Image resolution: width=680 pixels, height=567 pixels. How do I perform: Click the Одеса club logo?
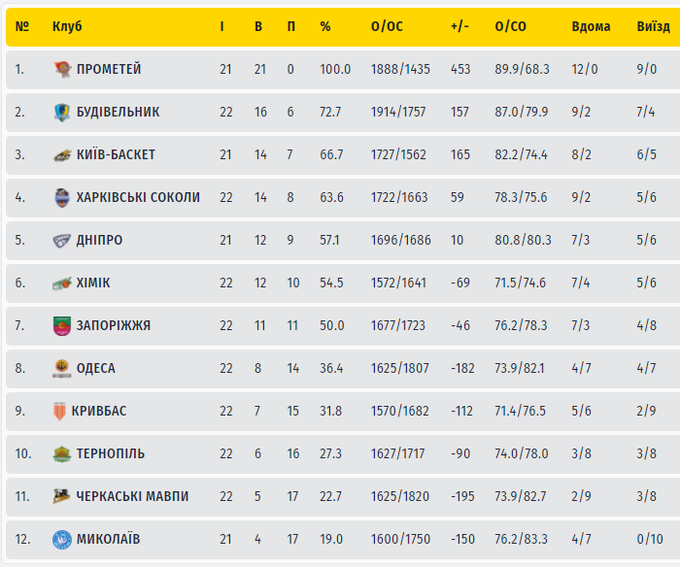coord(62,369)
